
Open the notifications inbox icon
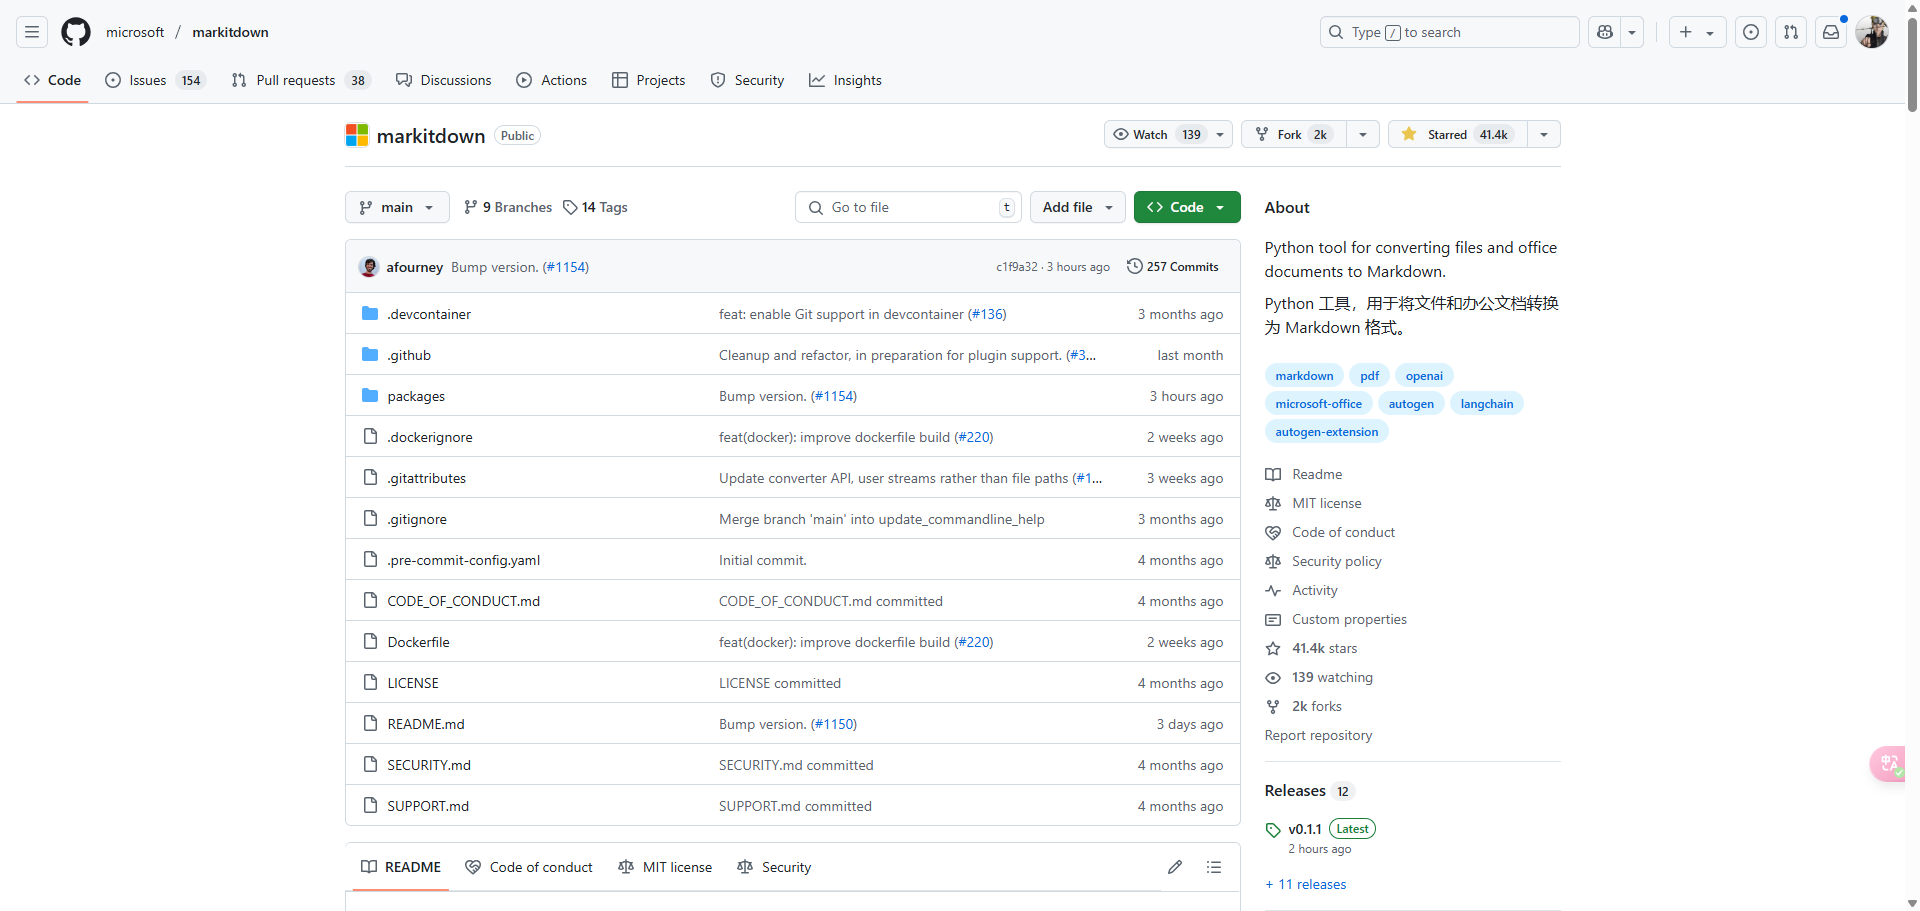pos(1831,32)
